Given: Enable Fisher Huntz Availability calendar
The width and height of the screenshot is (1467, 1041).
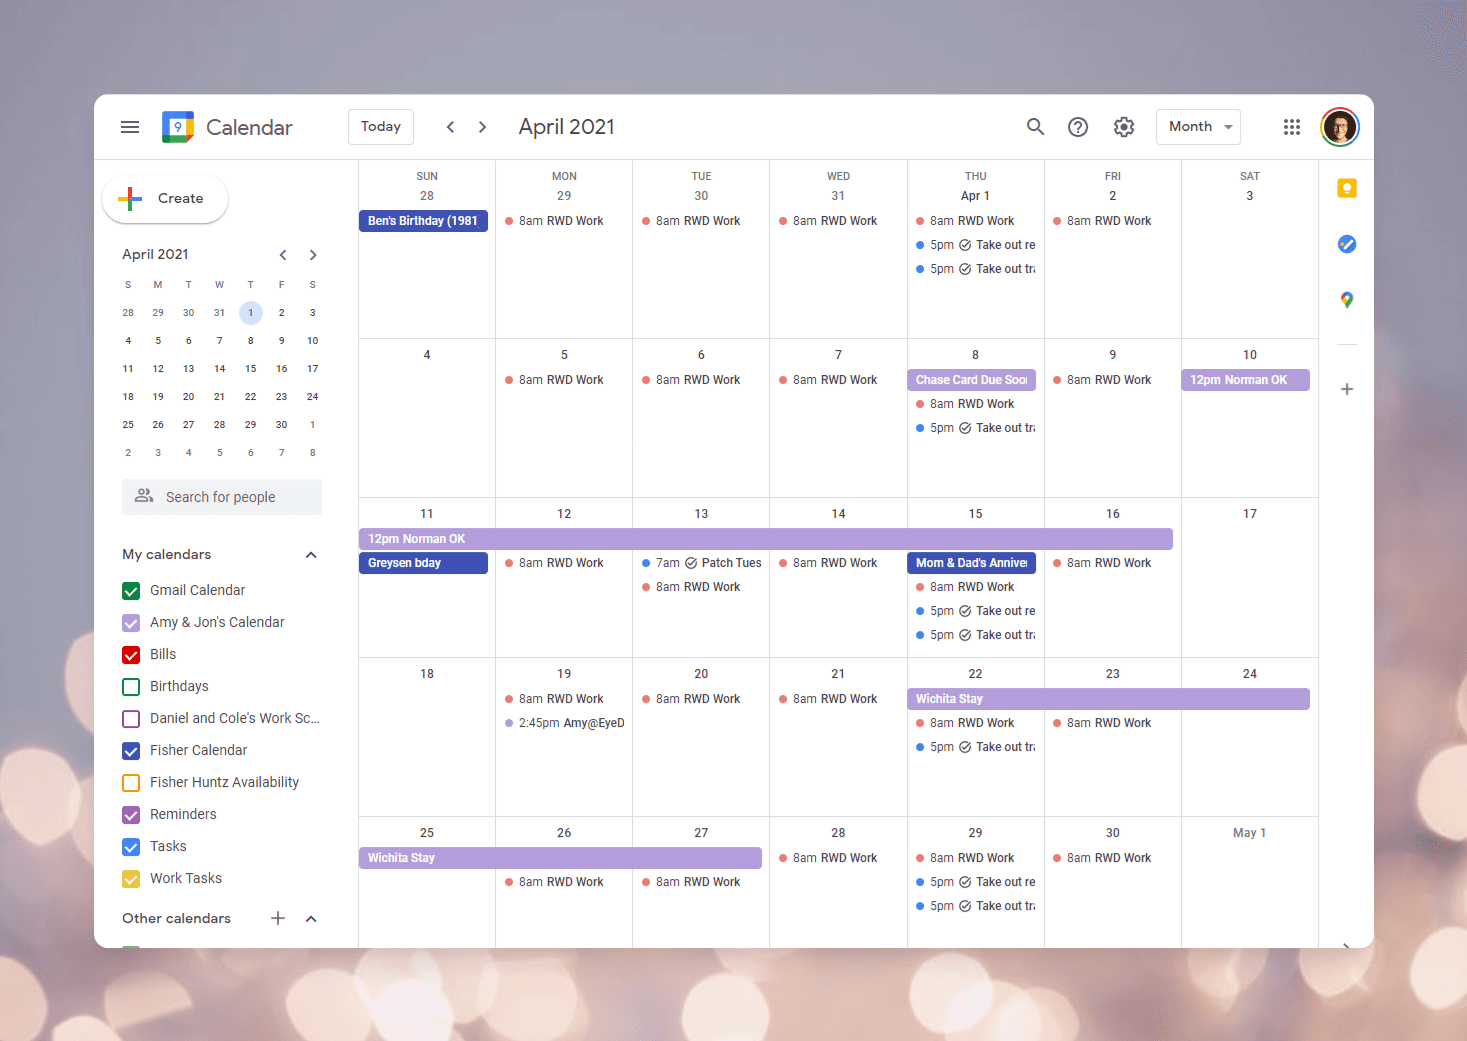Looking at the screenshot, I should (131, 782).
